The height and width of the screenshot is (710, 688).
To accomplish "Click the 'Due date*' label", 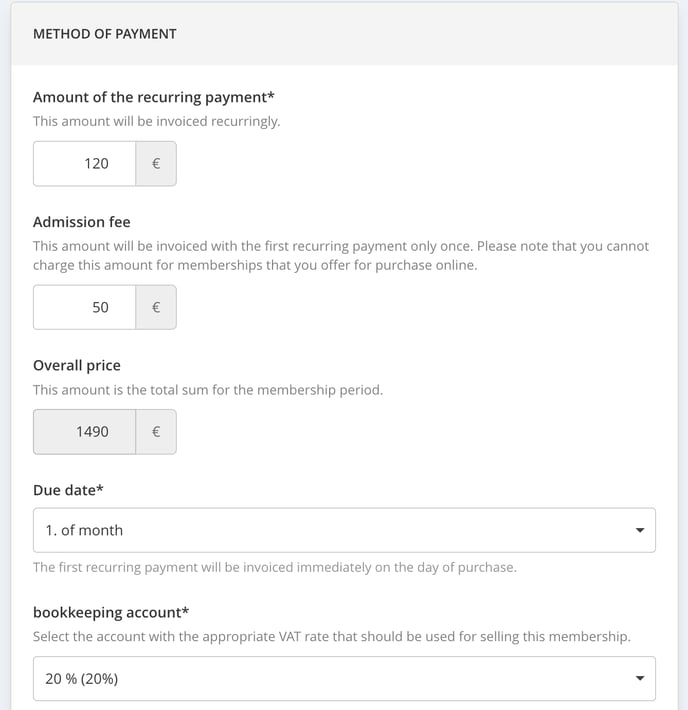I will 68,490.
